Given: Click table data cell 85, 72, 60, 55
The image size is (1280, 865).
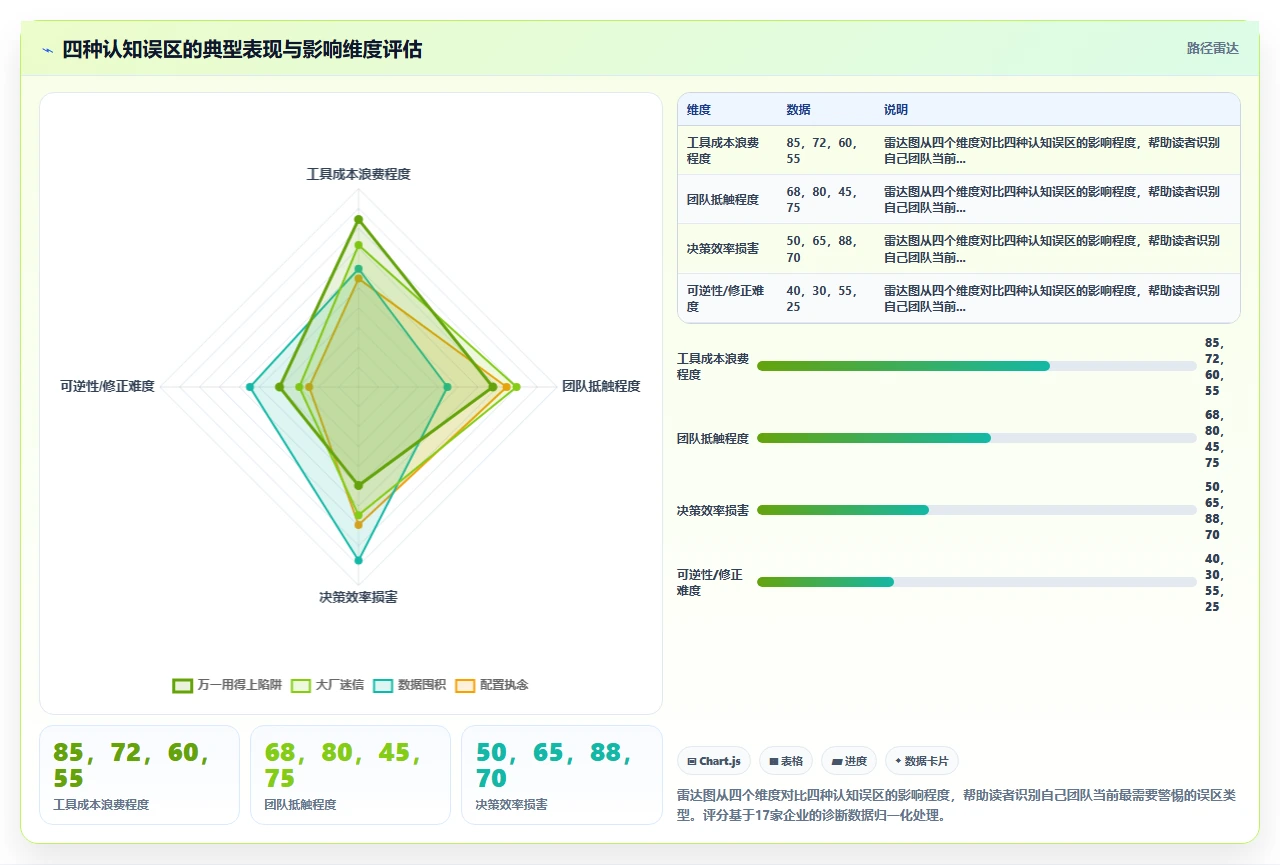Looking at the screenshot, I should [825, 150].
